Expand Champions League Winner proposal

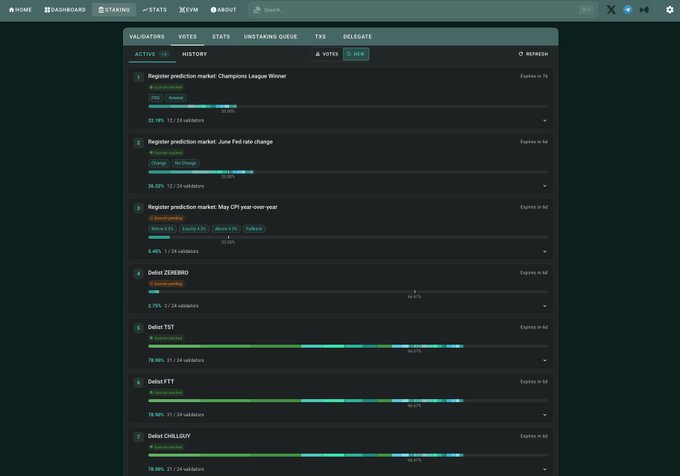coord(545,121)
